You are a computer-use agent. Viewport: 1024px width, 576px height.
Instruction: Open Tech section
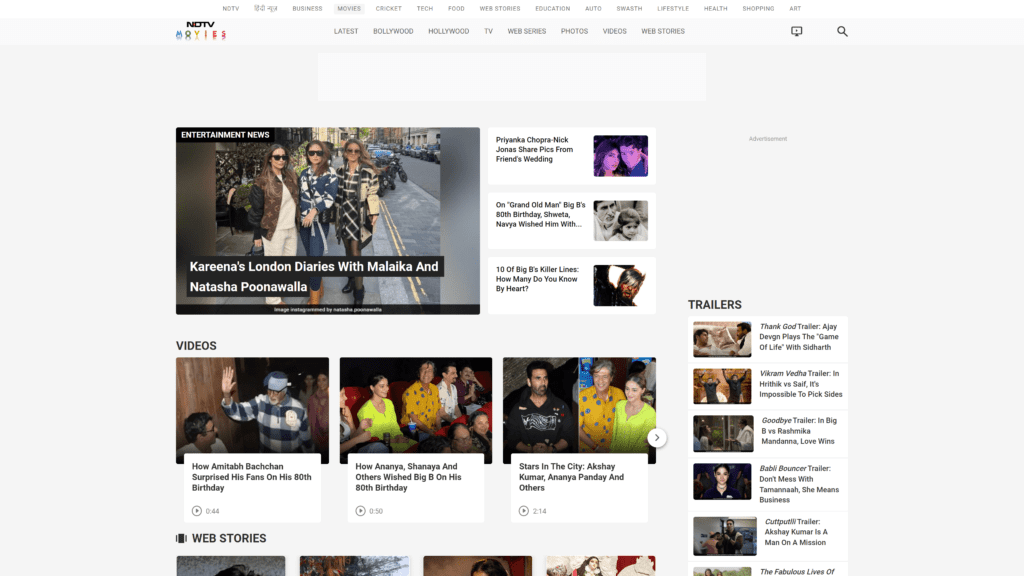click(x=424, y=8)
